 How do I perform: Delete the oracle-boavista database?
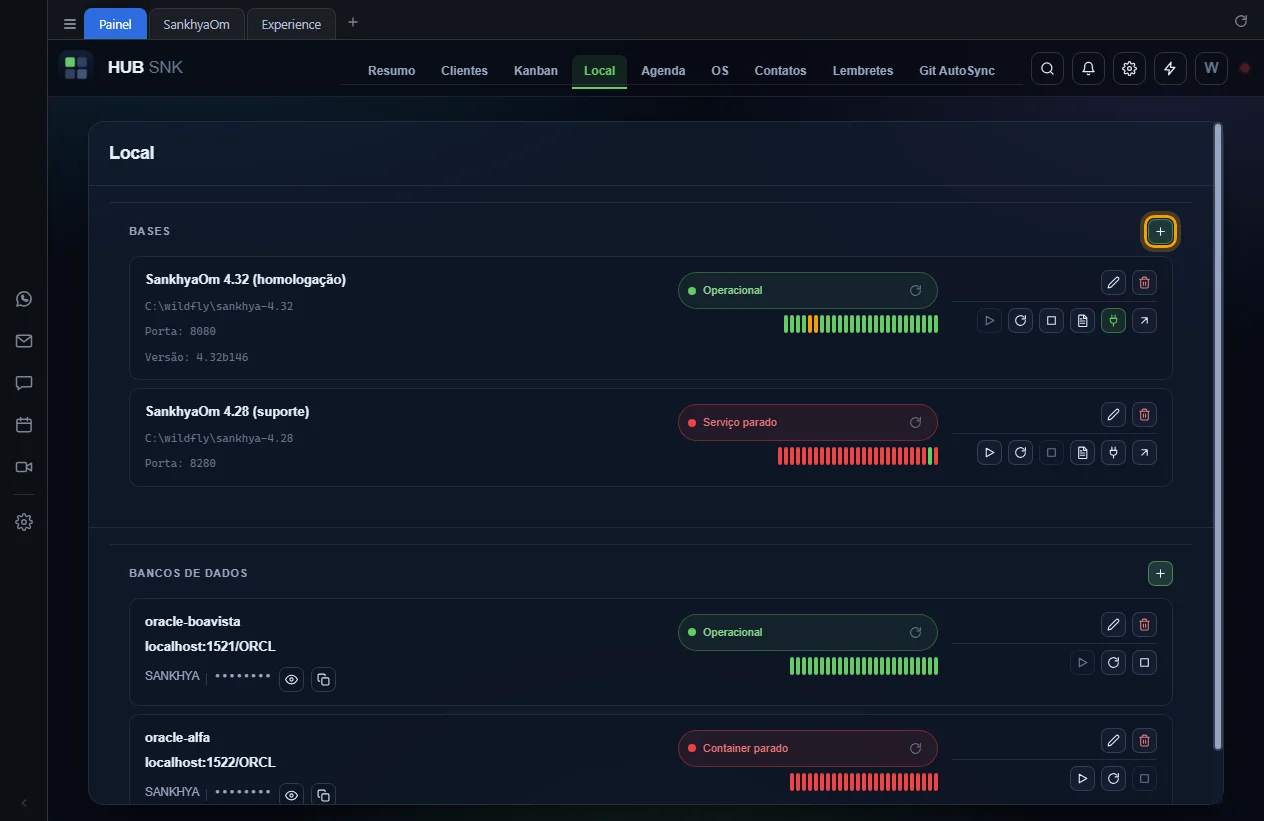pyautogui.click(x=1145, y=625)
